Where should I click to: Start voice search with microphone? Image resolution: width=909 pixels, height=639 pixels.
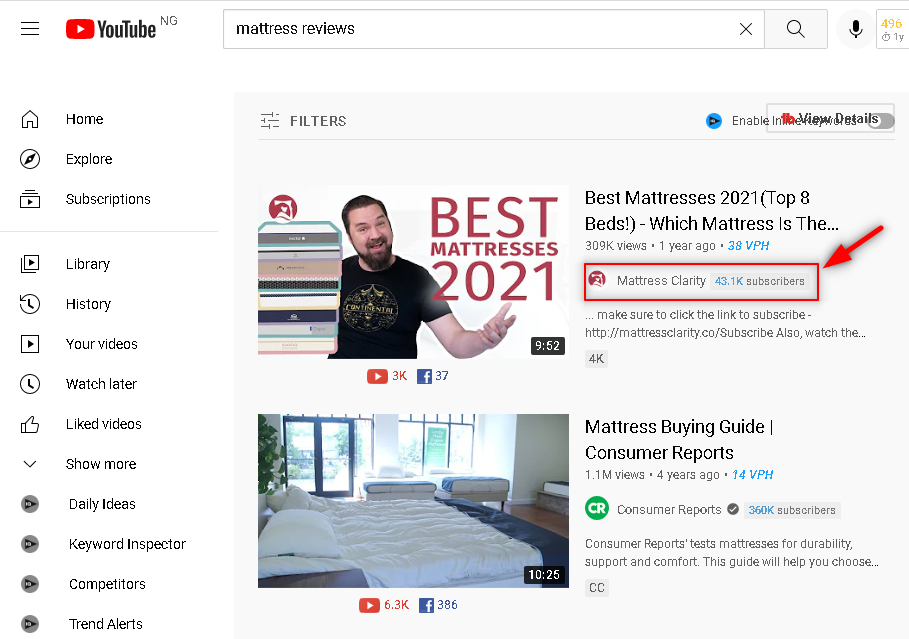(x=855, y=29)
